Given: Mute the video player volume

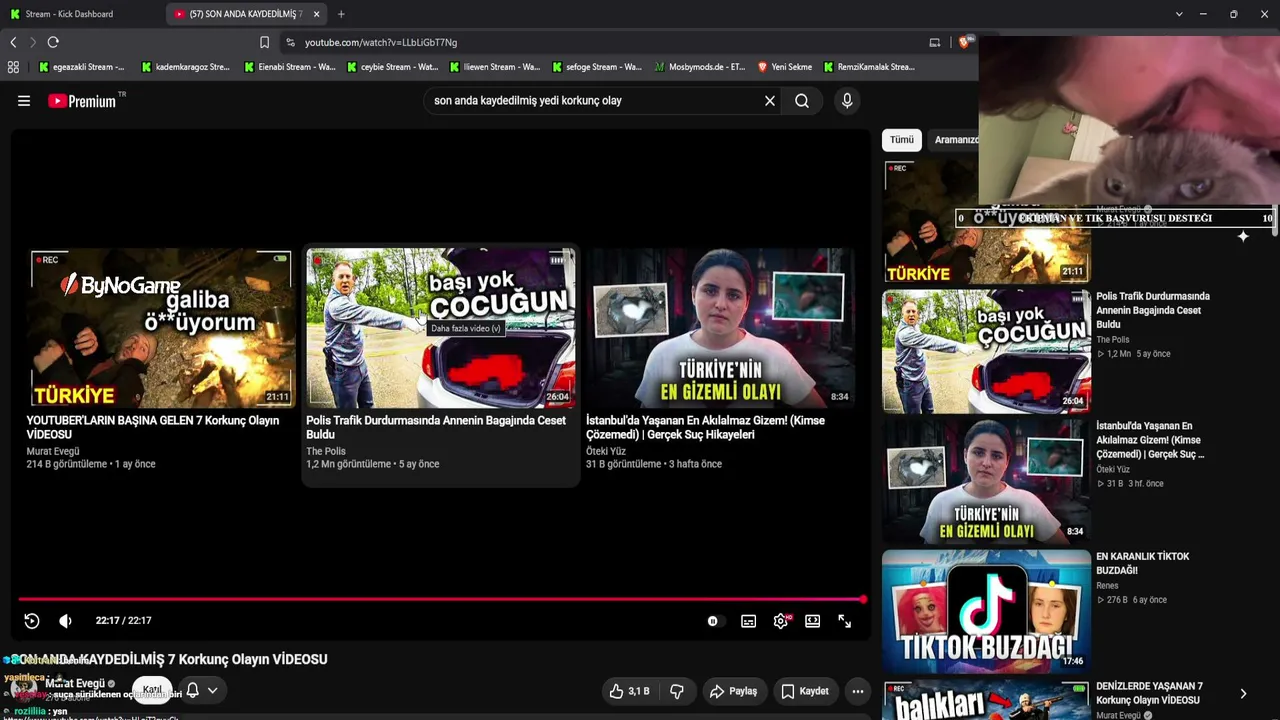Looking at the screenshot, I should 65,621.
